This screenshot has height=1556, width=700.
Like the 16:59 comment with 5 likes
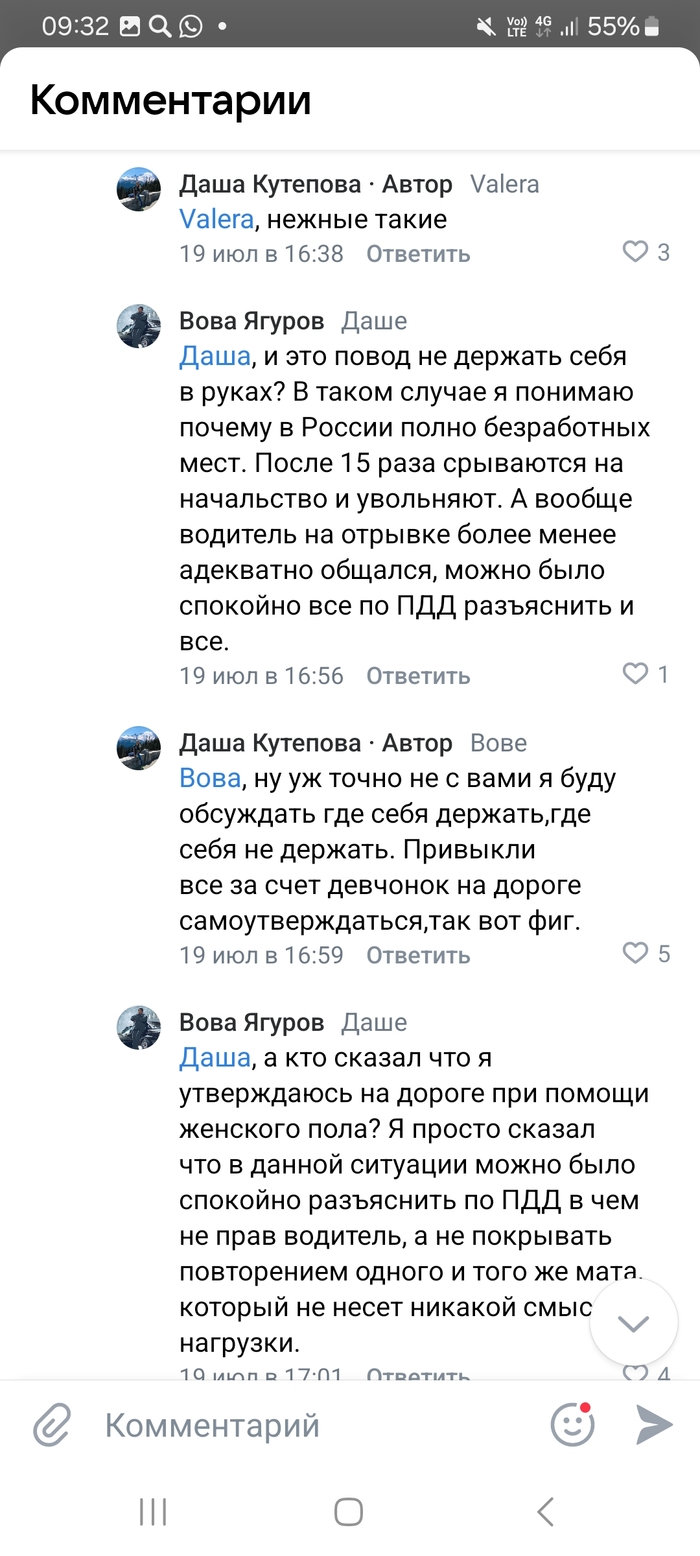636,953
